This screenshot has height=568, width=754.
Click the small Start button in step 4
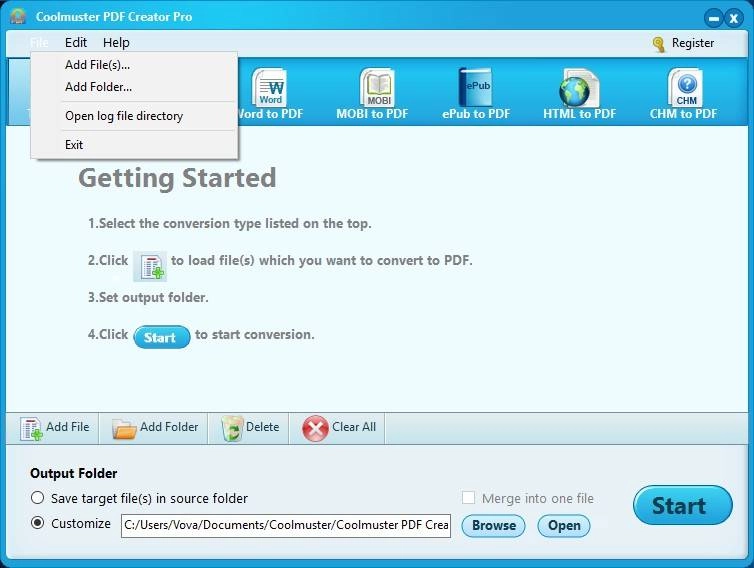[162, 337]
